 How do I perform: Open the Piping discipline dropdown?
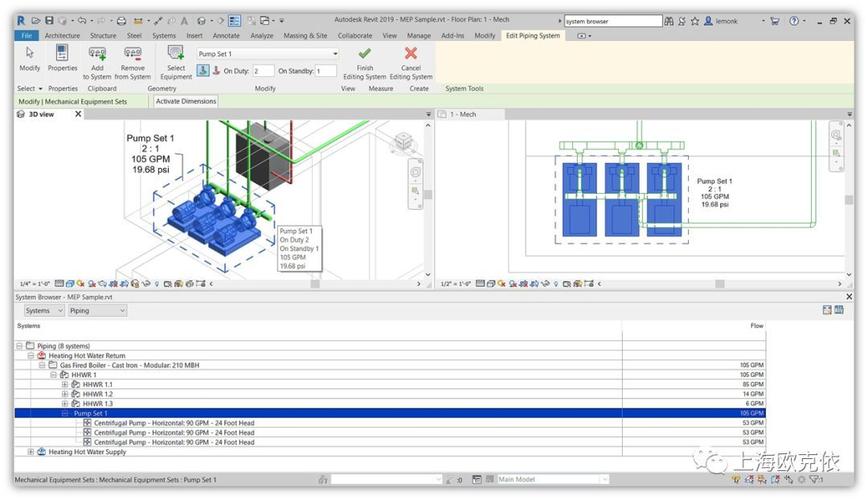click(97, 311)
